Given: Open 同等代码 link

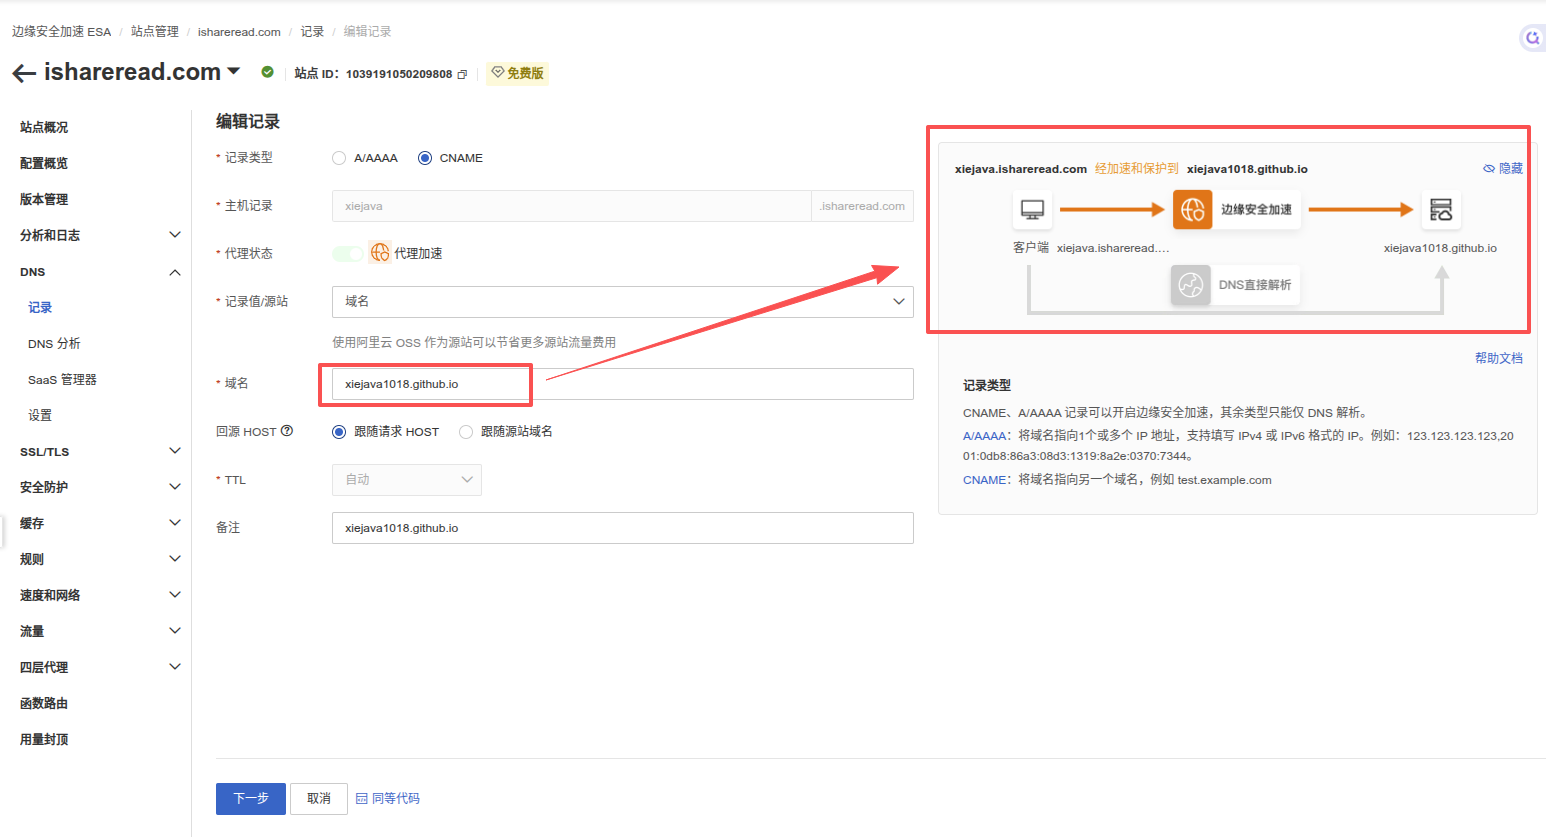Looking at the screenshot, I should [388, 799].
